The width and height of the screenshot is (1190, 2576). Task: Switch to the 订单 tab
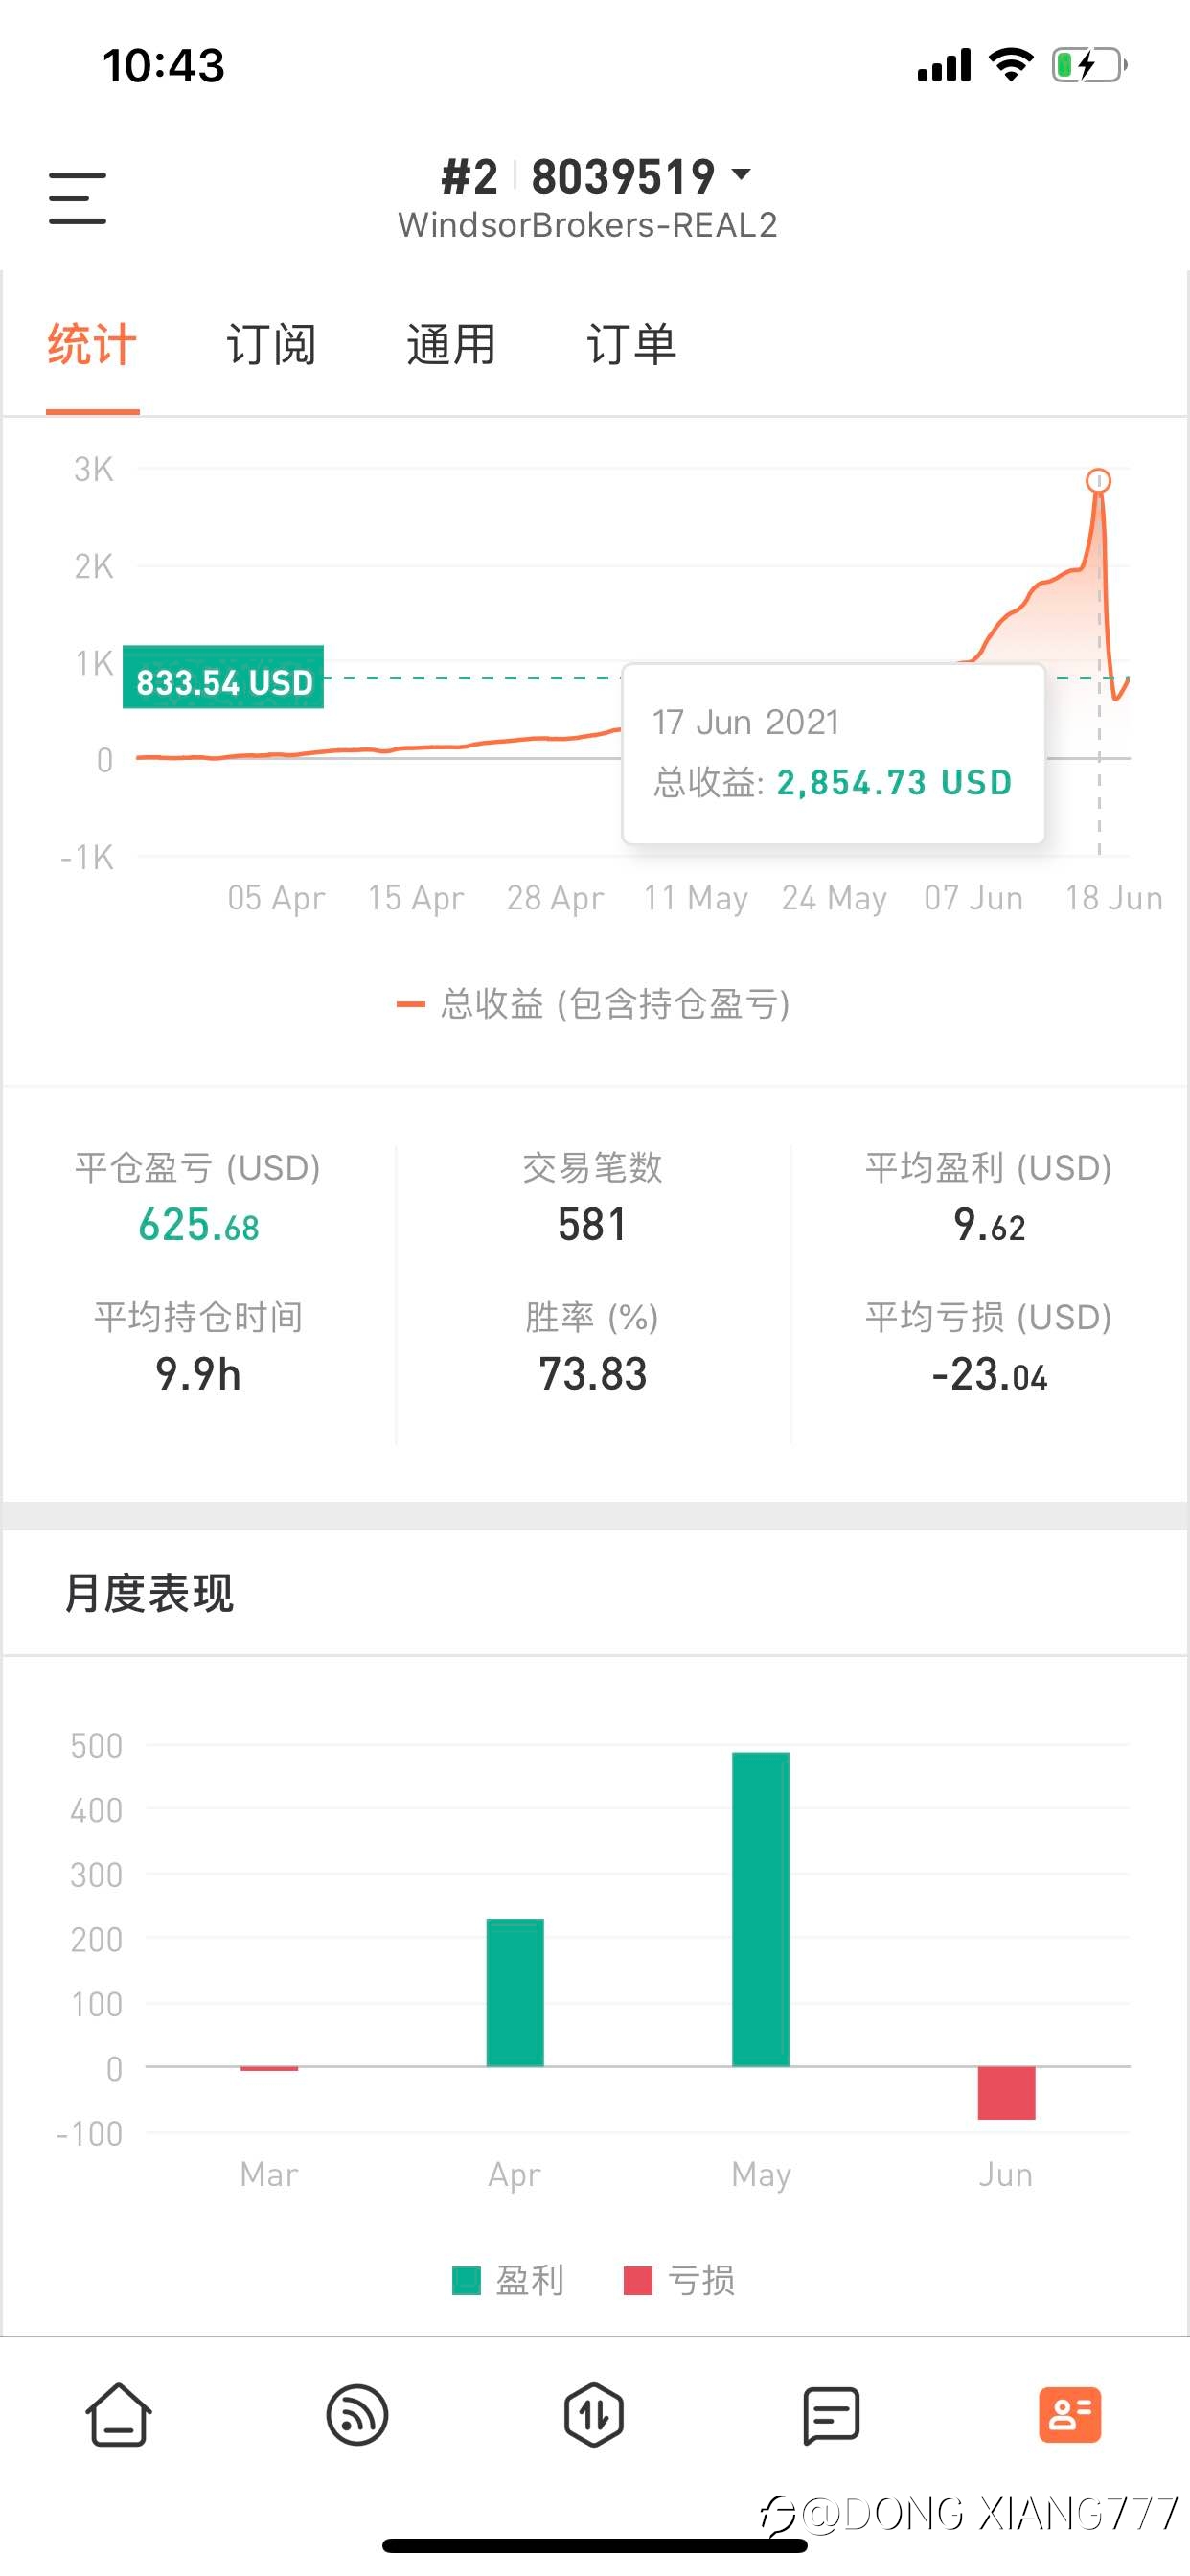tap(631, 345)
